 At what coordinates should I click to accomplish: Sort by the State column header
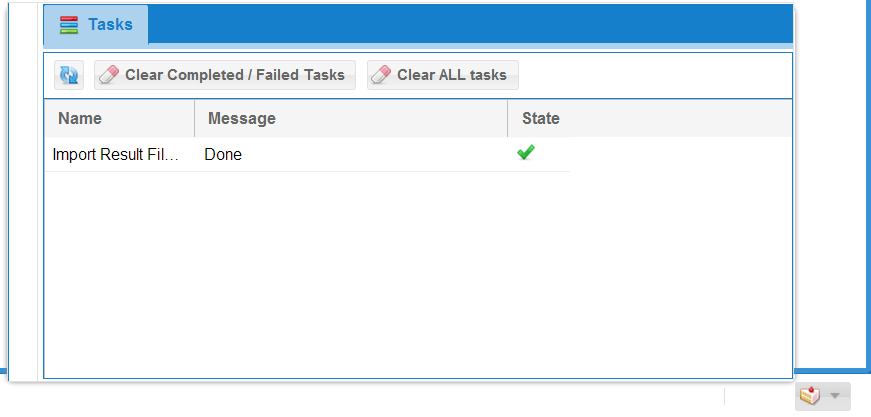click(x=541, y=118)
